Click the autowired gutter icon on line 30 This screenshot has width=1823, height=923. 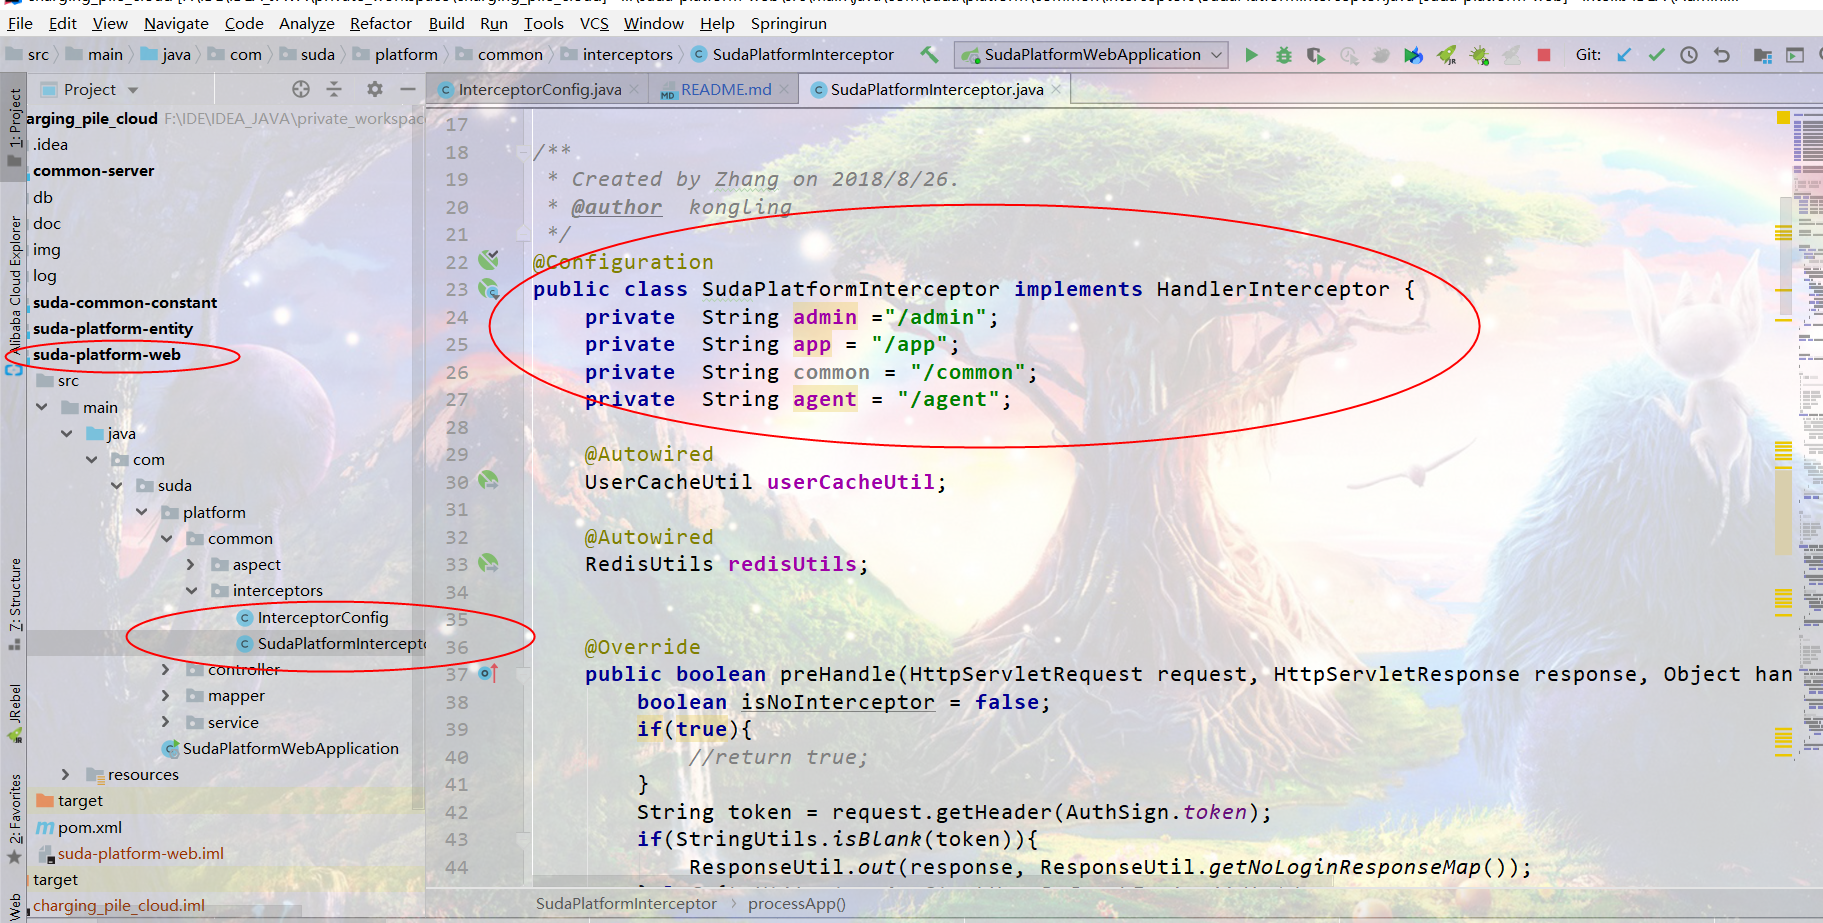488,481
